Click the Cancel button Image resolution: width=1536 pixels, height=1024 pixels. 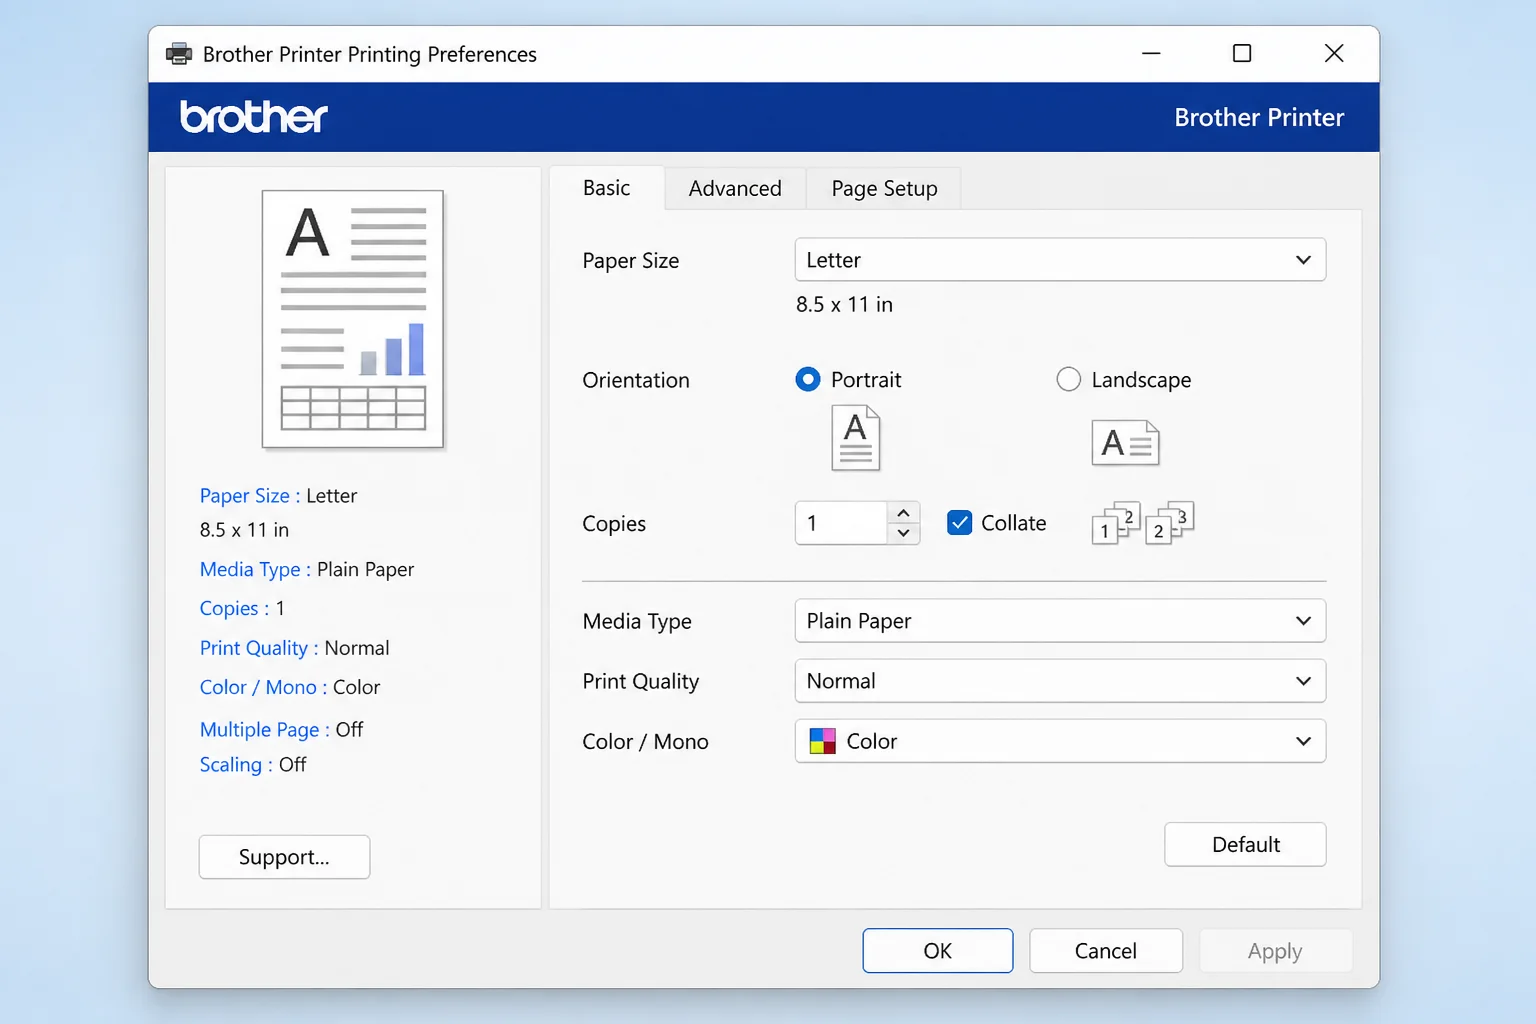click(1106, 951)
